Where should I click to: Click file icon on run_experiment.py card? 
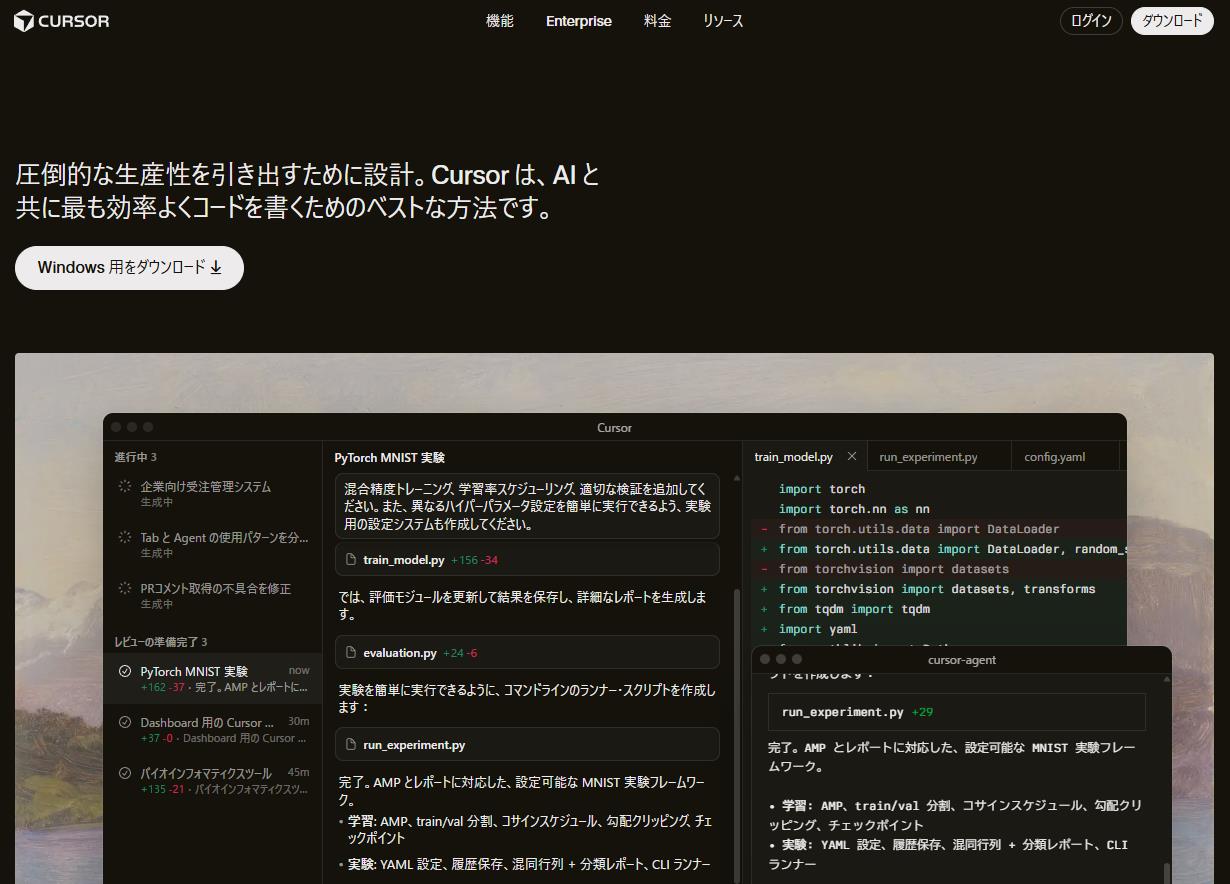click(x=351, y=744)
